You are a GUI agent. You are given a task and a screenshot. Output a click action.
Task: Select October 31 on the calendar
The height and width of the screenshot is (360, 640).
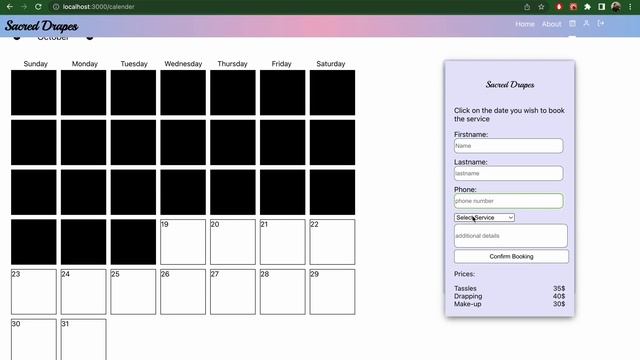pos(83,340)
